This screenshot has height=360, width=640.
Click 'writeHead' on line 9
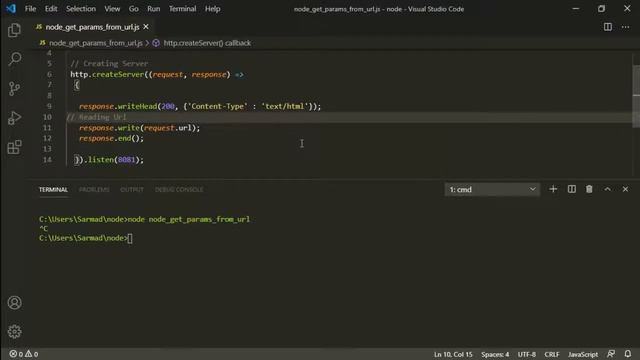[137, 106]
